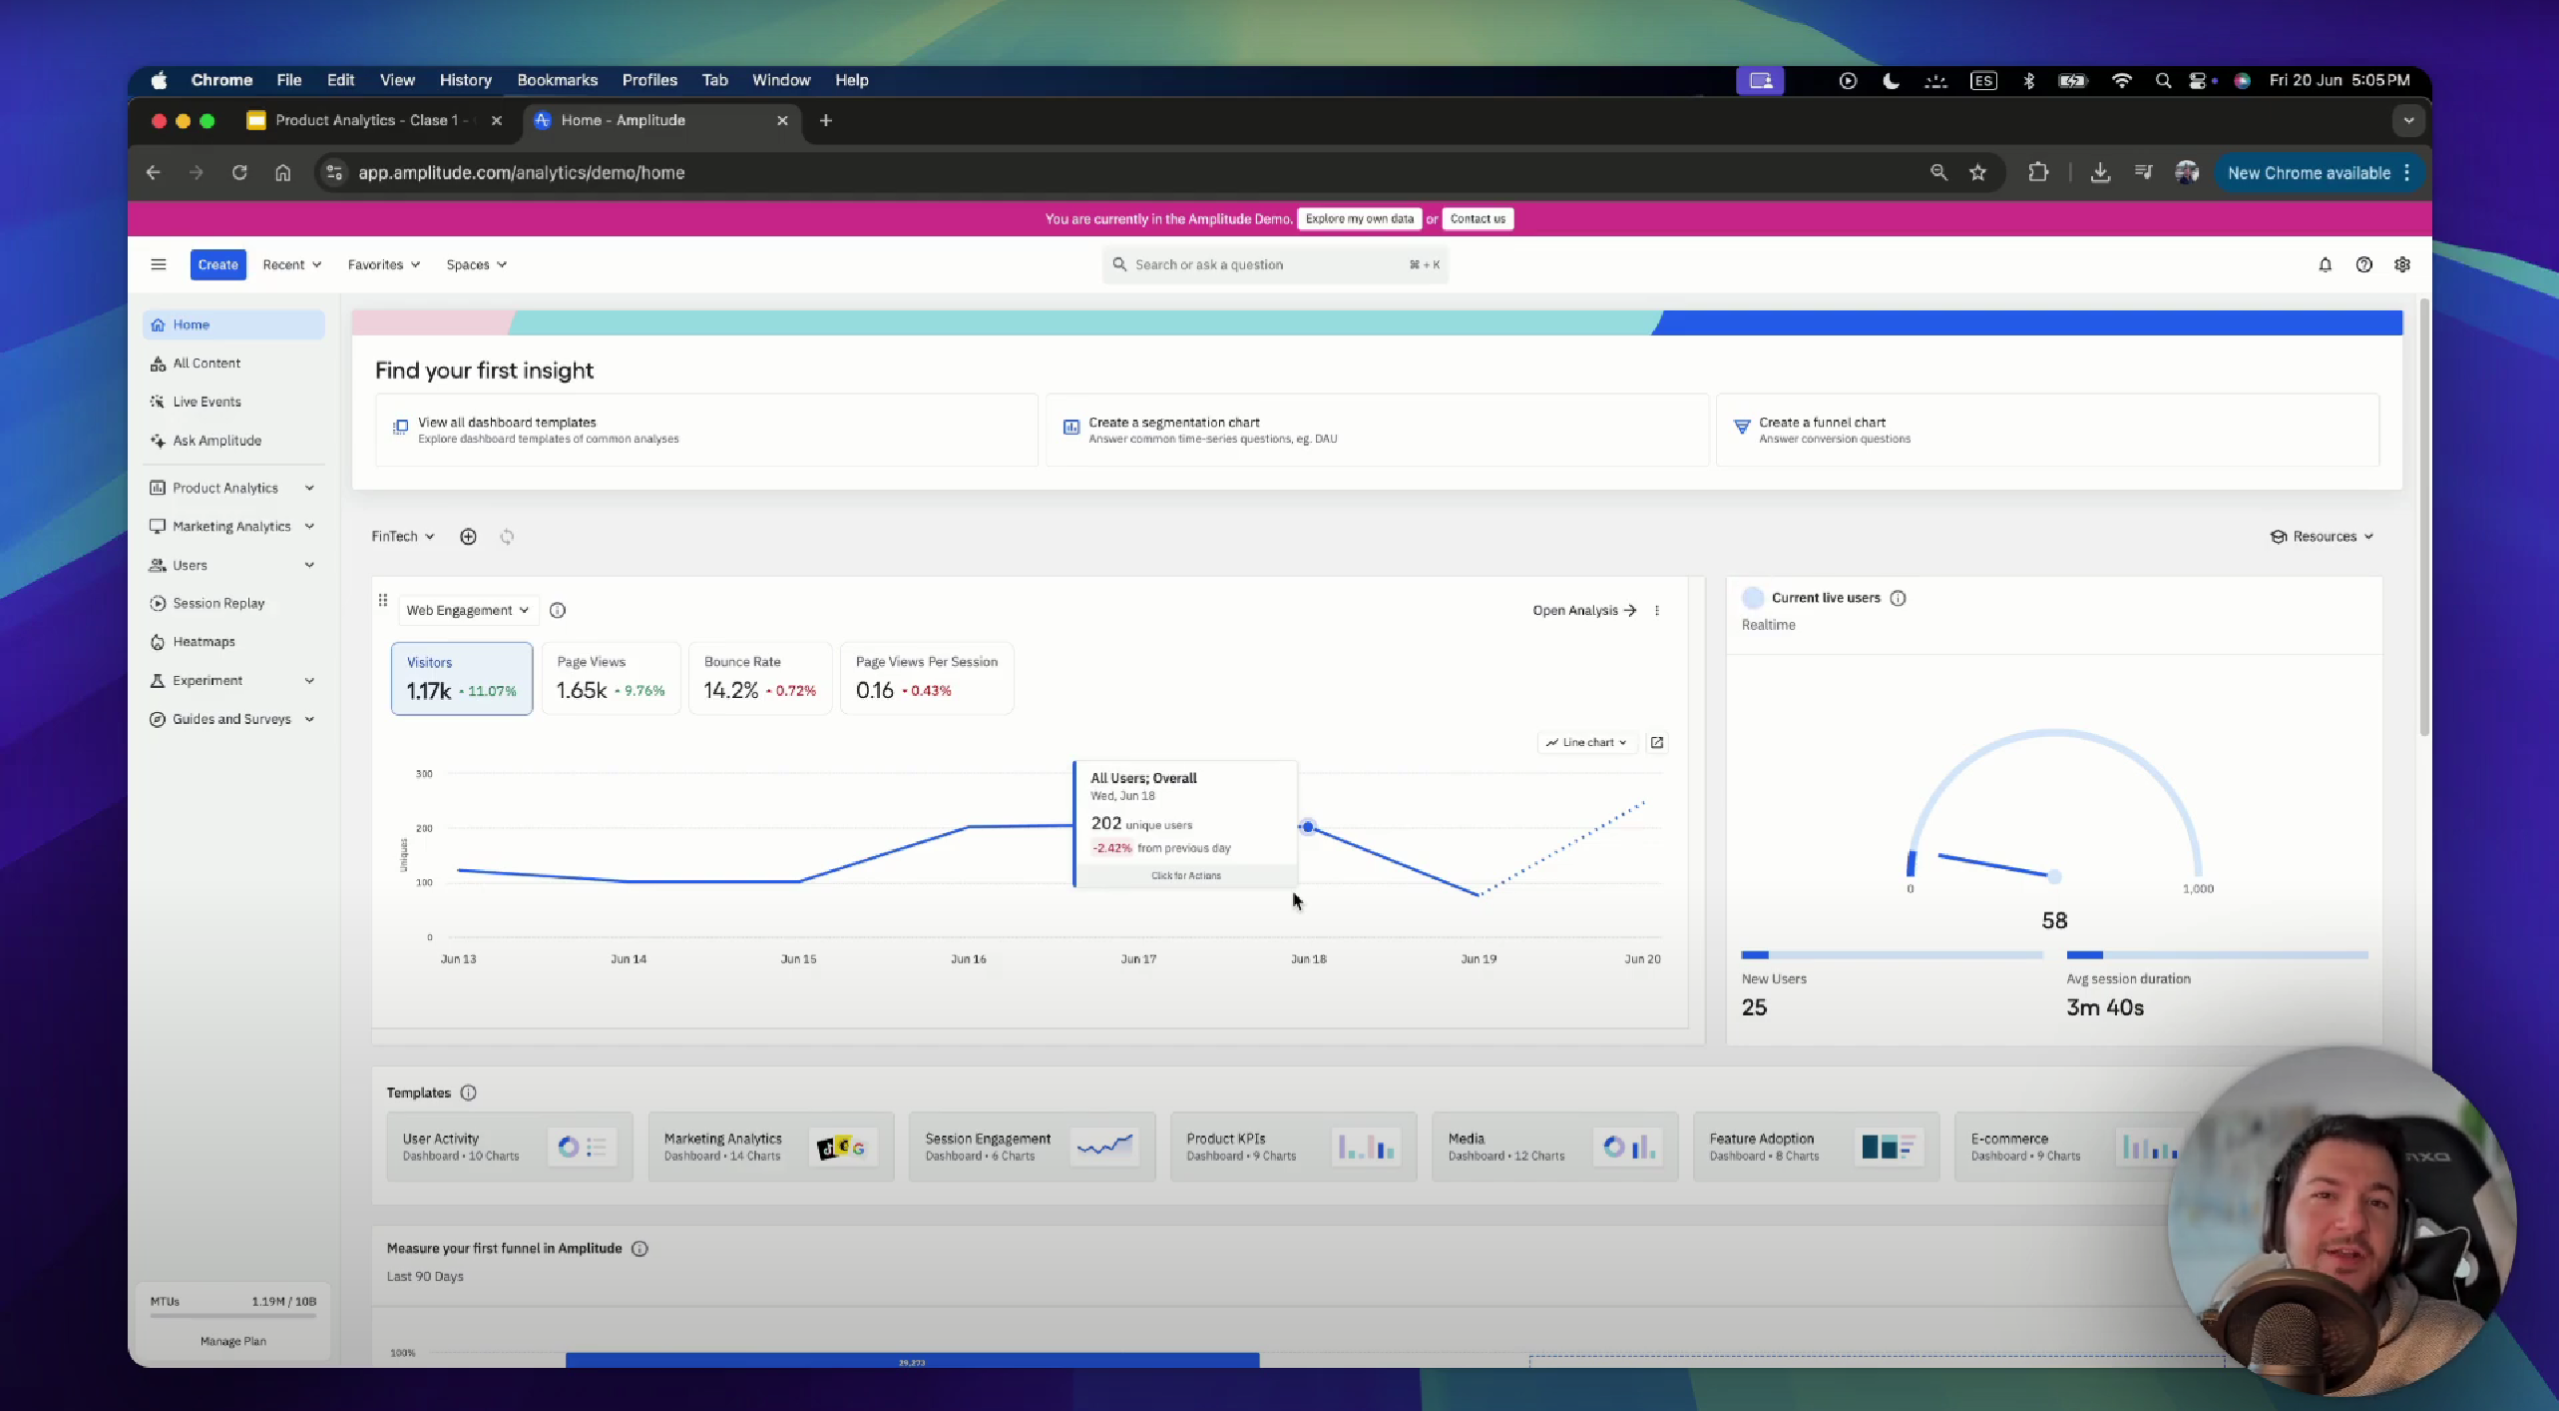Click Explore my own data button
2559x1411 pixels.
pos(1359,219)
